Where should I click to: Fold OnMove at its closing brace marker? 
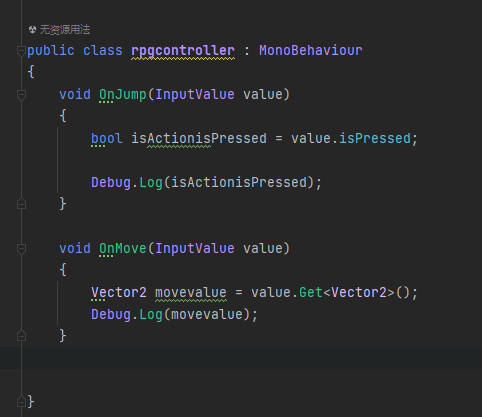21,335
